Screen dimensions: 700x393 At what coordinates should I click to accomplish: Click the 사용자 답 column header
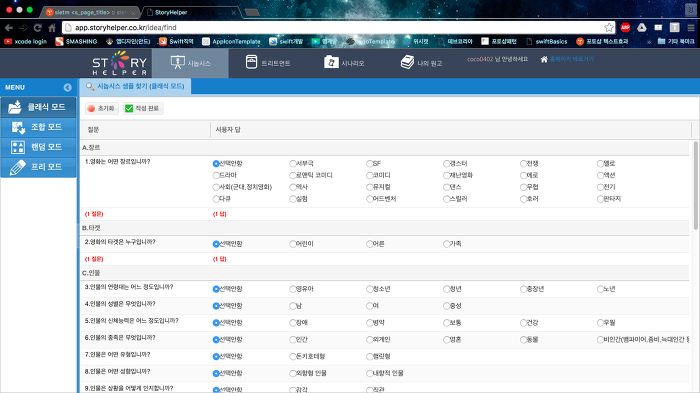(x=451, y=130)
